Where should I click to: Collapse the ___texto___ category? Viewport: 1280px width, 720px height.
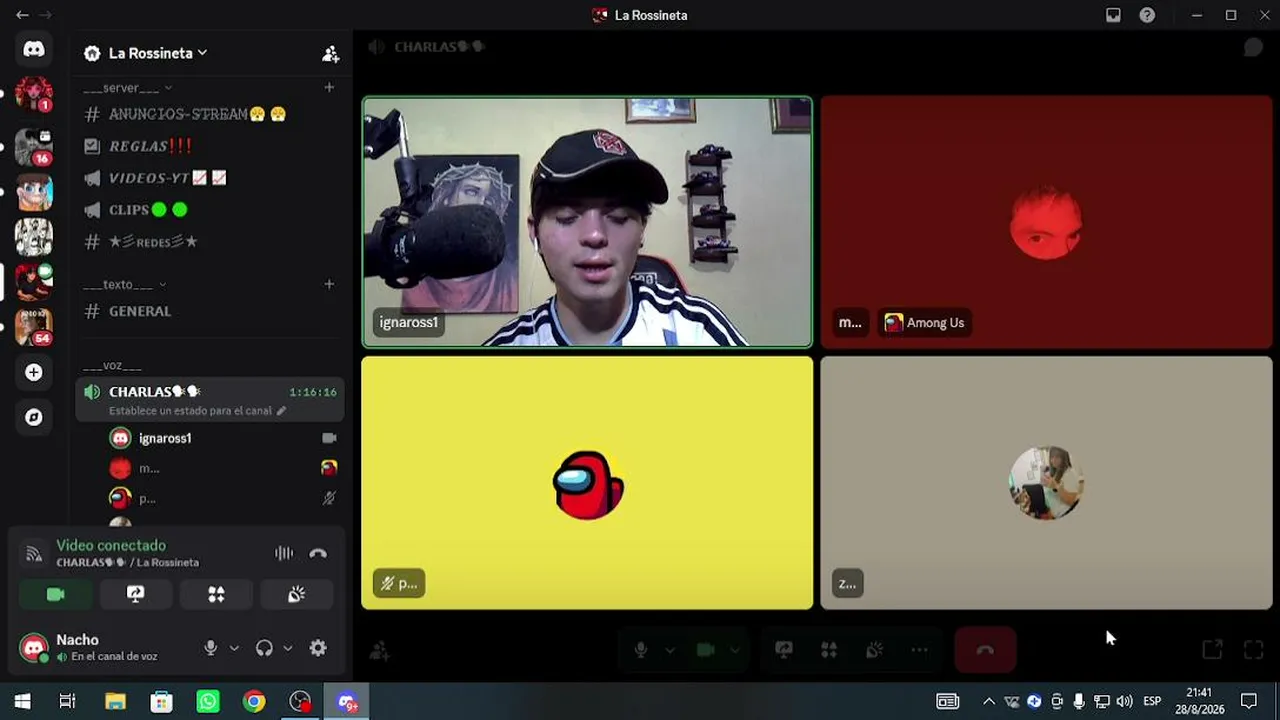124,285
